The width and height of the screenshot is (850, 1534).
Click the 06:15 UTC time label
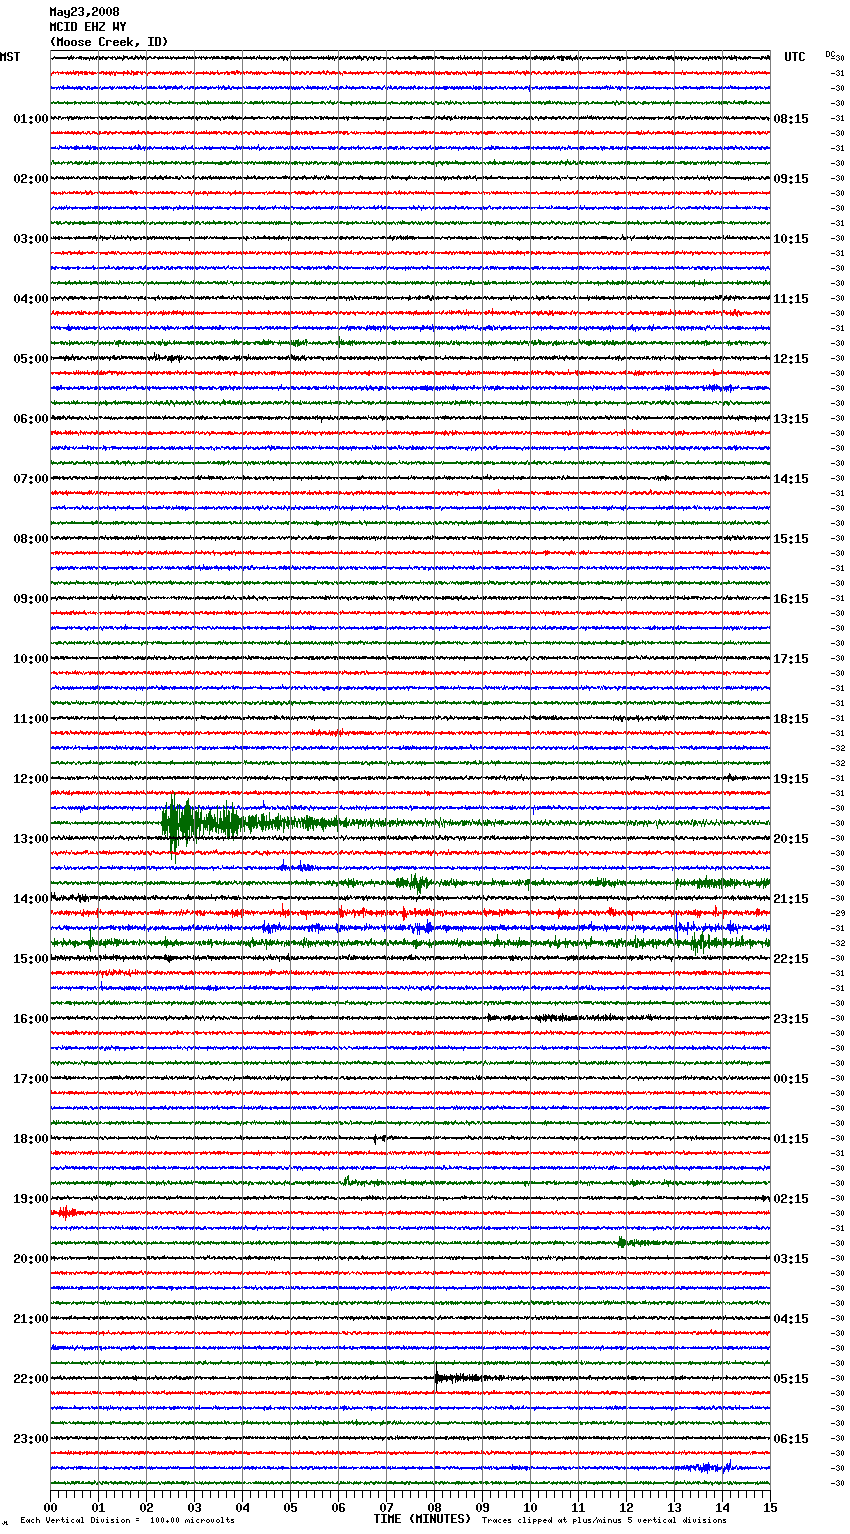[x=791, y=1439]
